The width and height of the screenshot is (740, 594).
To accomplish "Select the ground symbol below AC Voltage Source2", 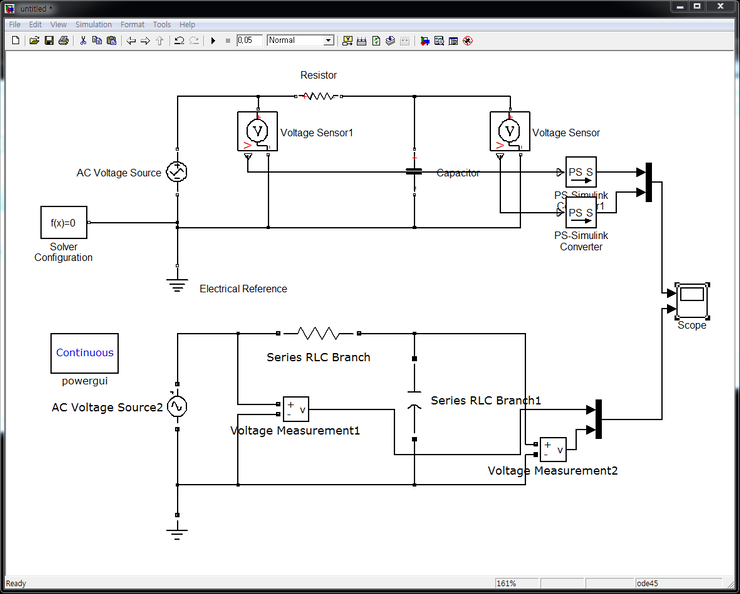I will click(177, 534).
